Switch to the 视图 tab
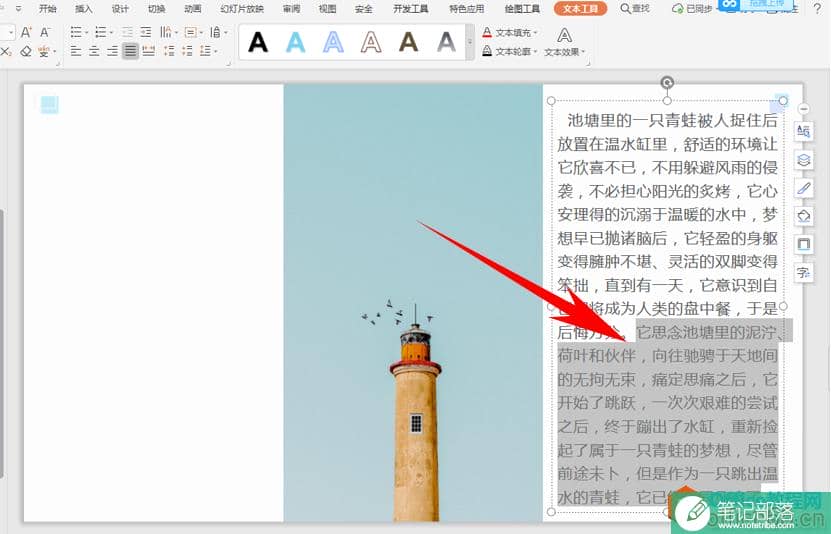Image resolution: width=831 pixels, height=534 pixels. coord(328,9)
